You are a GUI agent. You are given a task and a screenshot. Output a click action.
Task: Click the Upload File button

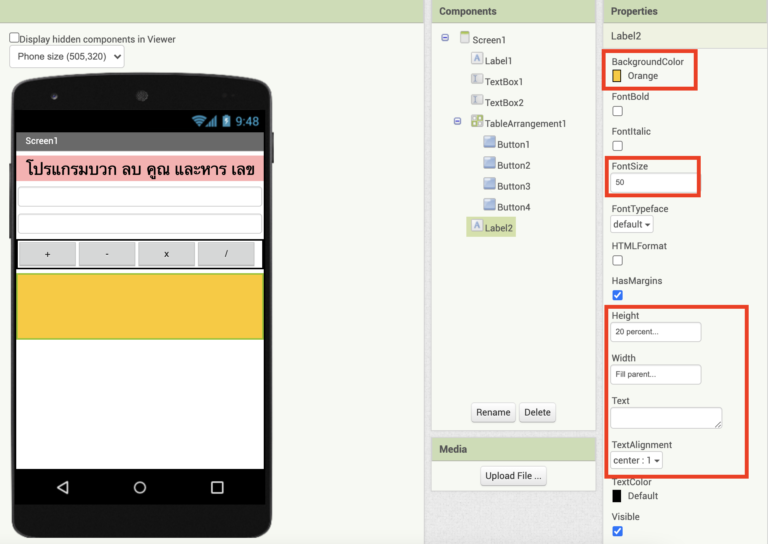click(x=513, y=475)
